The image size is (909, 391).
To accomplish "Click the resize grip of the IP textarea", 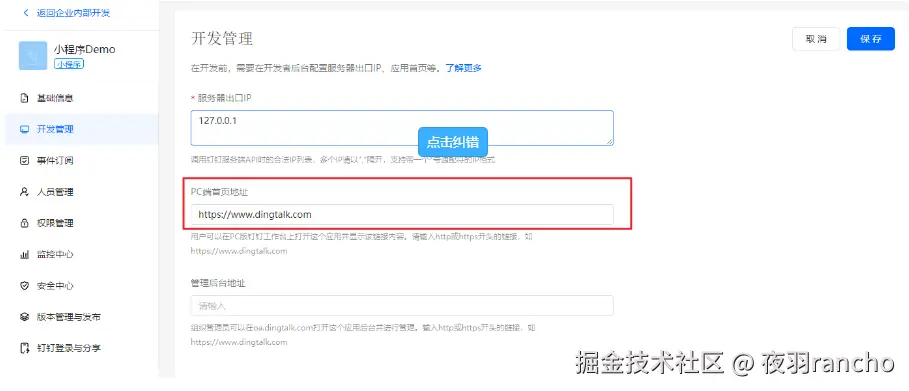I will (x=609, y=141).
